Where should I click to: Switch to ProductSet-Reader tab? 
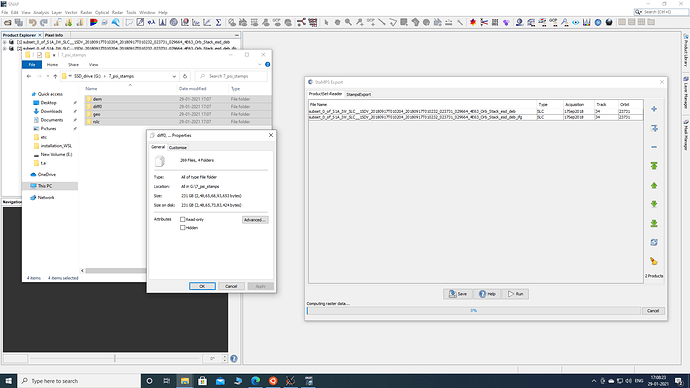325,94
